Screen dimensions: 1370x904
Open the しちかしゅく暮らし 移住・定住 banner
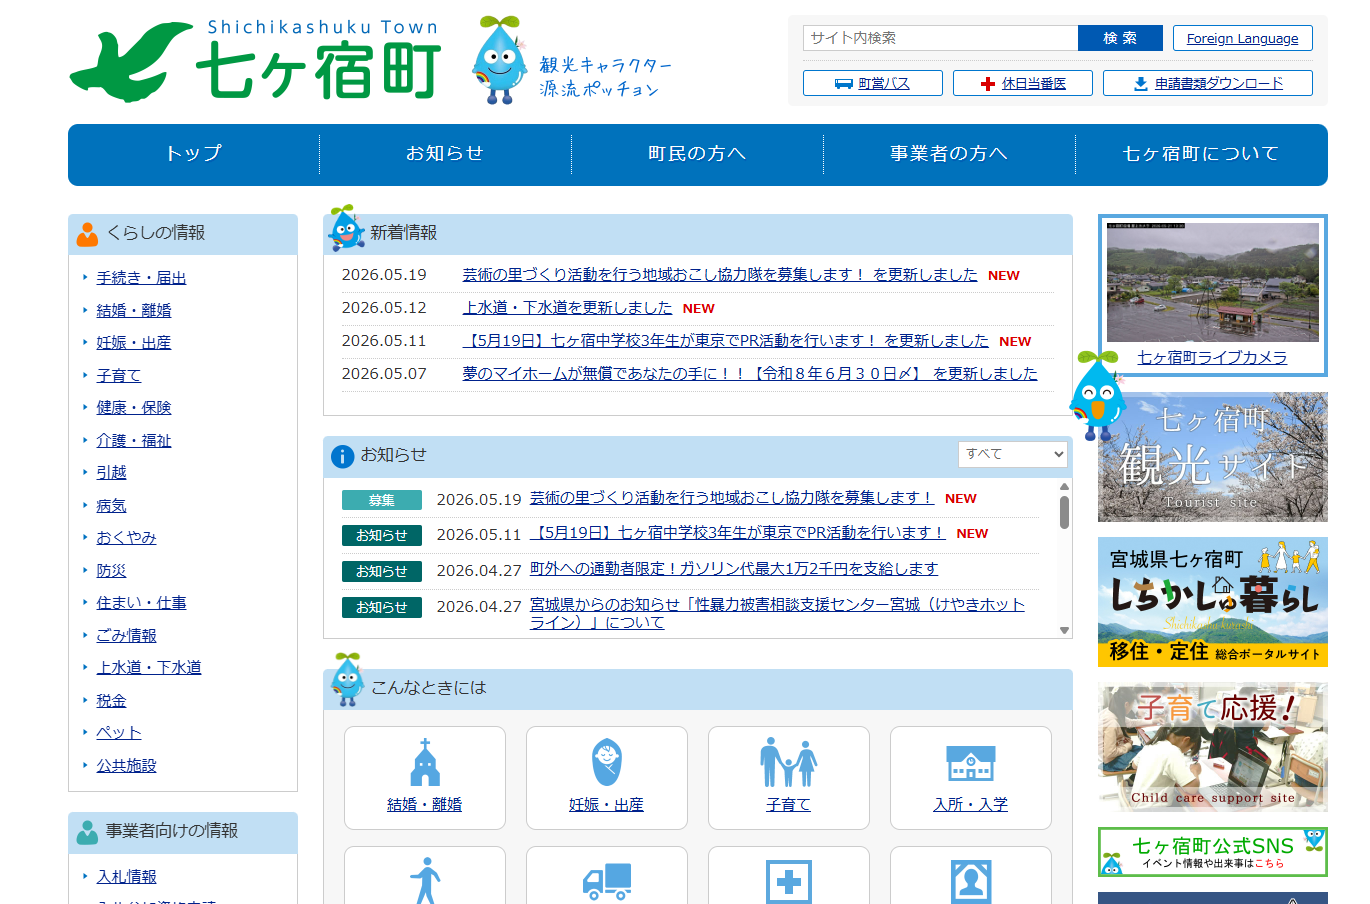1213,603
